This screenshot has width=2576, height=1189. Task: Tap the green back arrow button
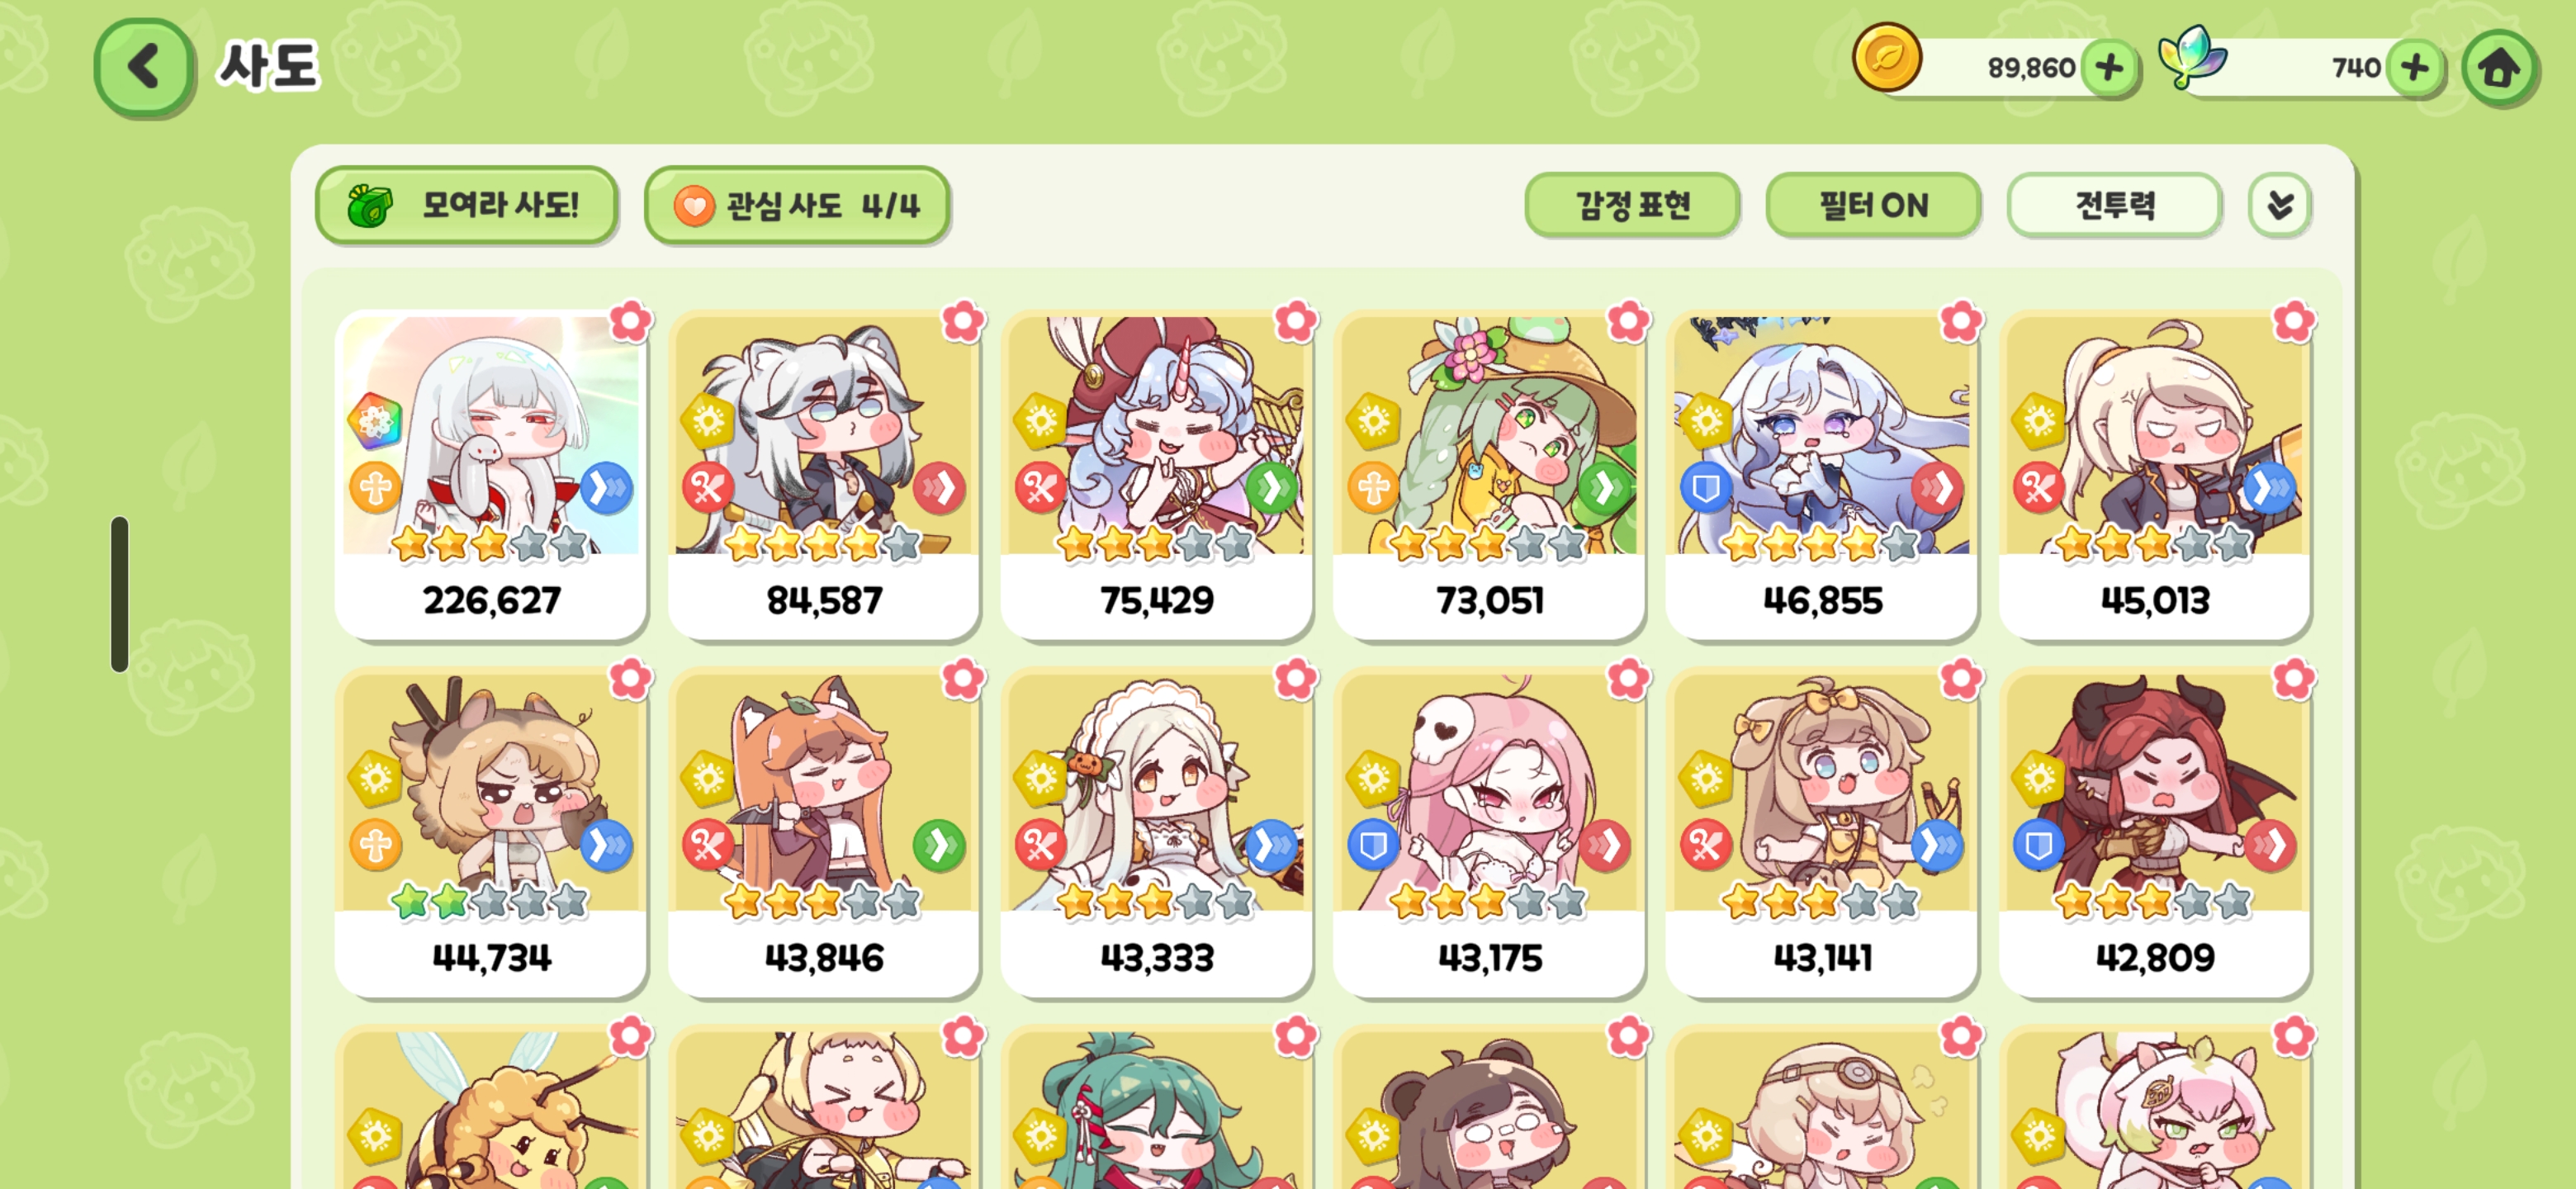144,68
